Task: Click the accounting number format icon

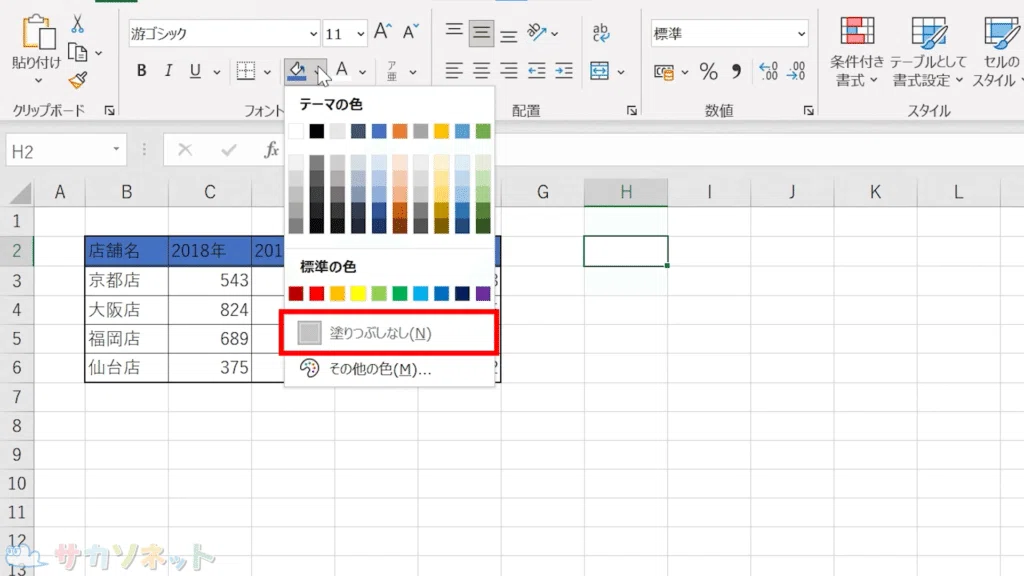Action: point(664,72)
